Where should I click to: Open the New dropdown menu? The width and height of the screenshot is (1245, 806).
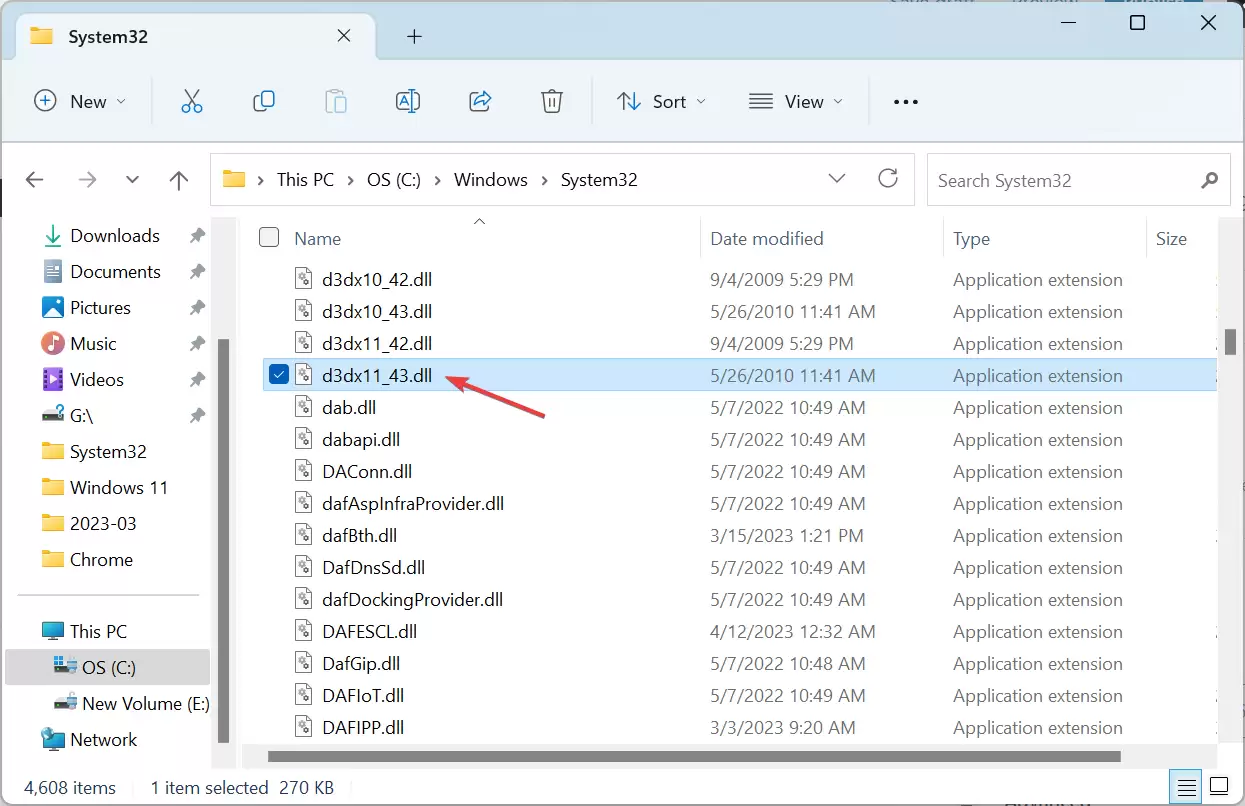pyautogui.click(x=80, y=101)
